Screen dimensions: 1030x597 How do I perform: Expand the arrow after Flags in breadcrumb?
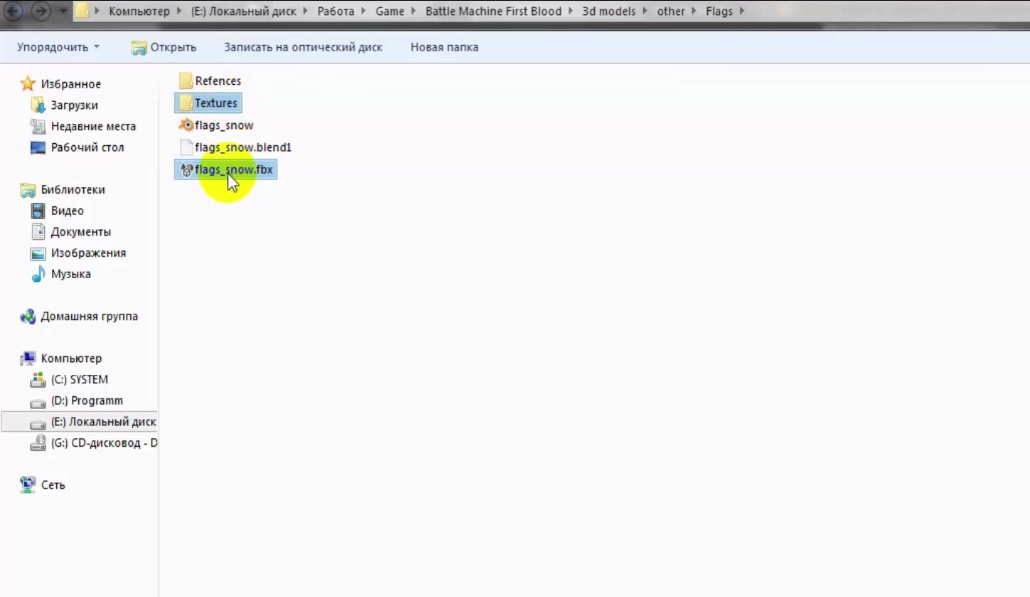742,11
